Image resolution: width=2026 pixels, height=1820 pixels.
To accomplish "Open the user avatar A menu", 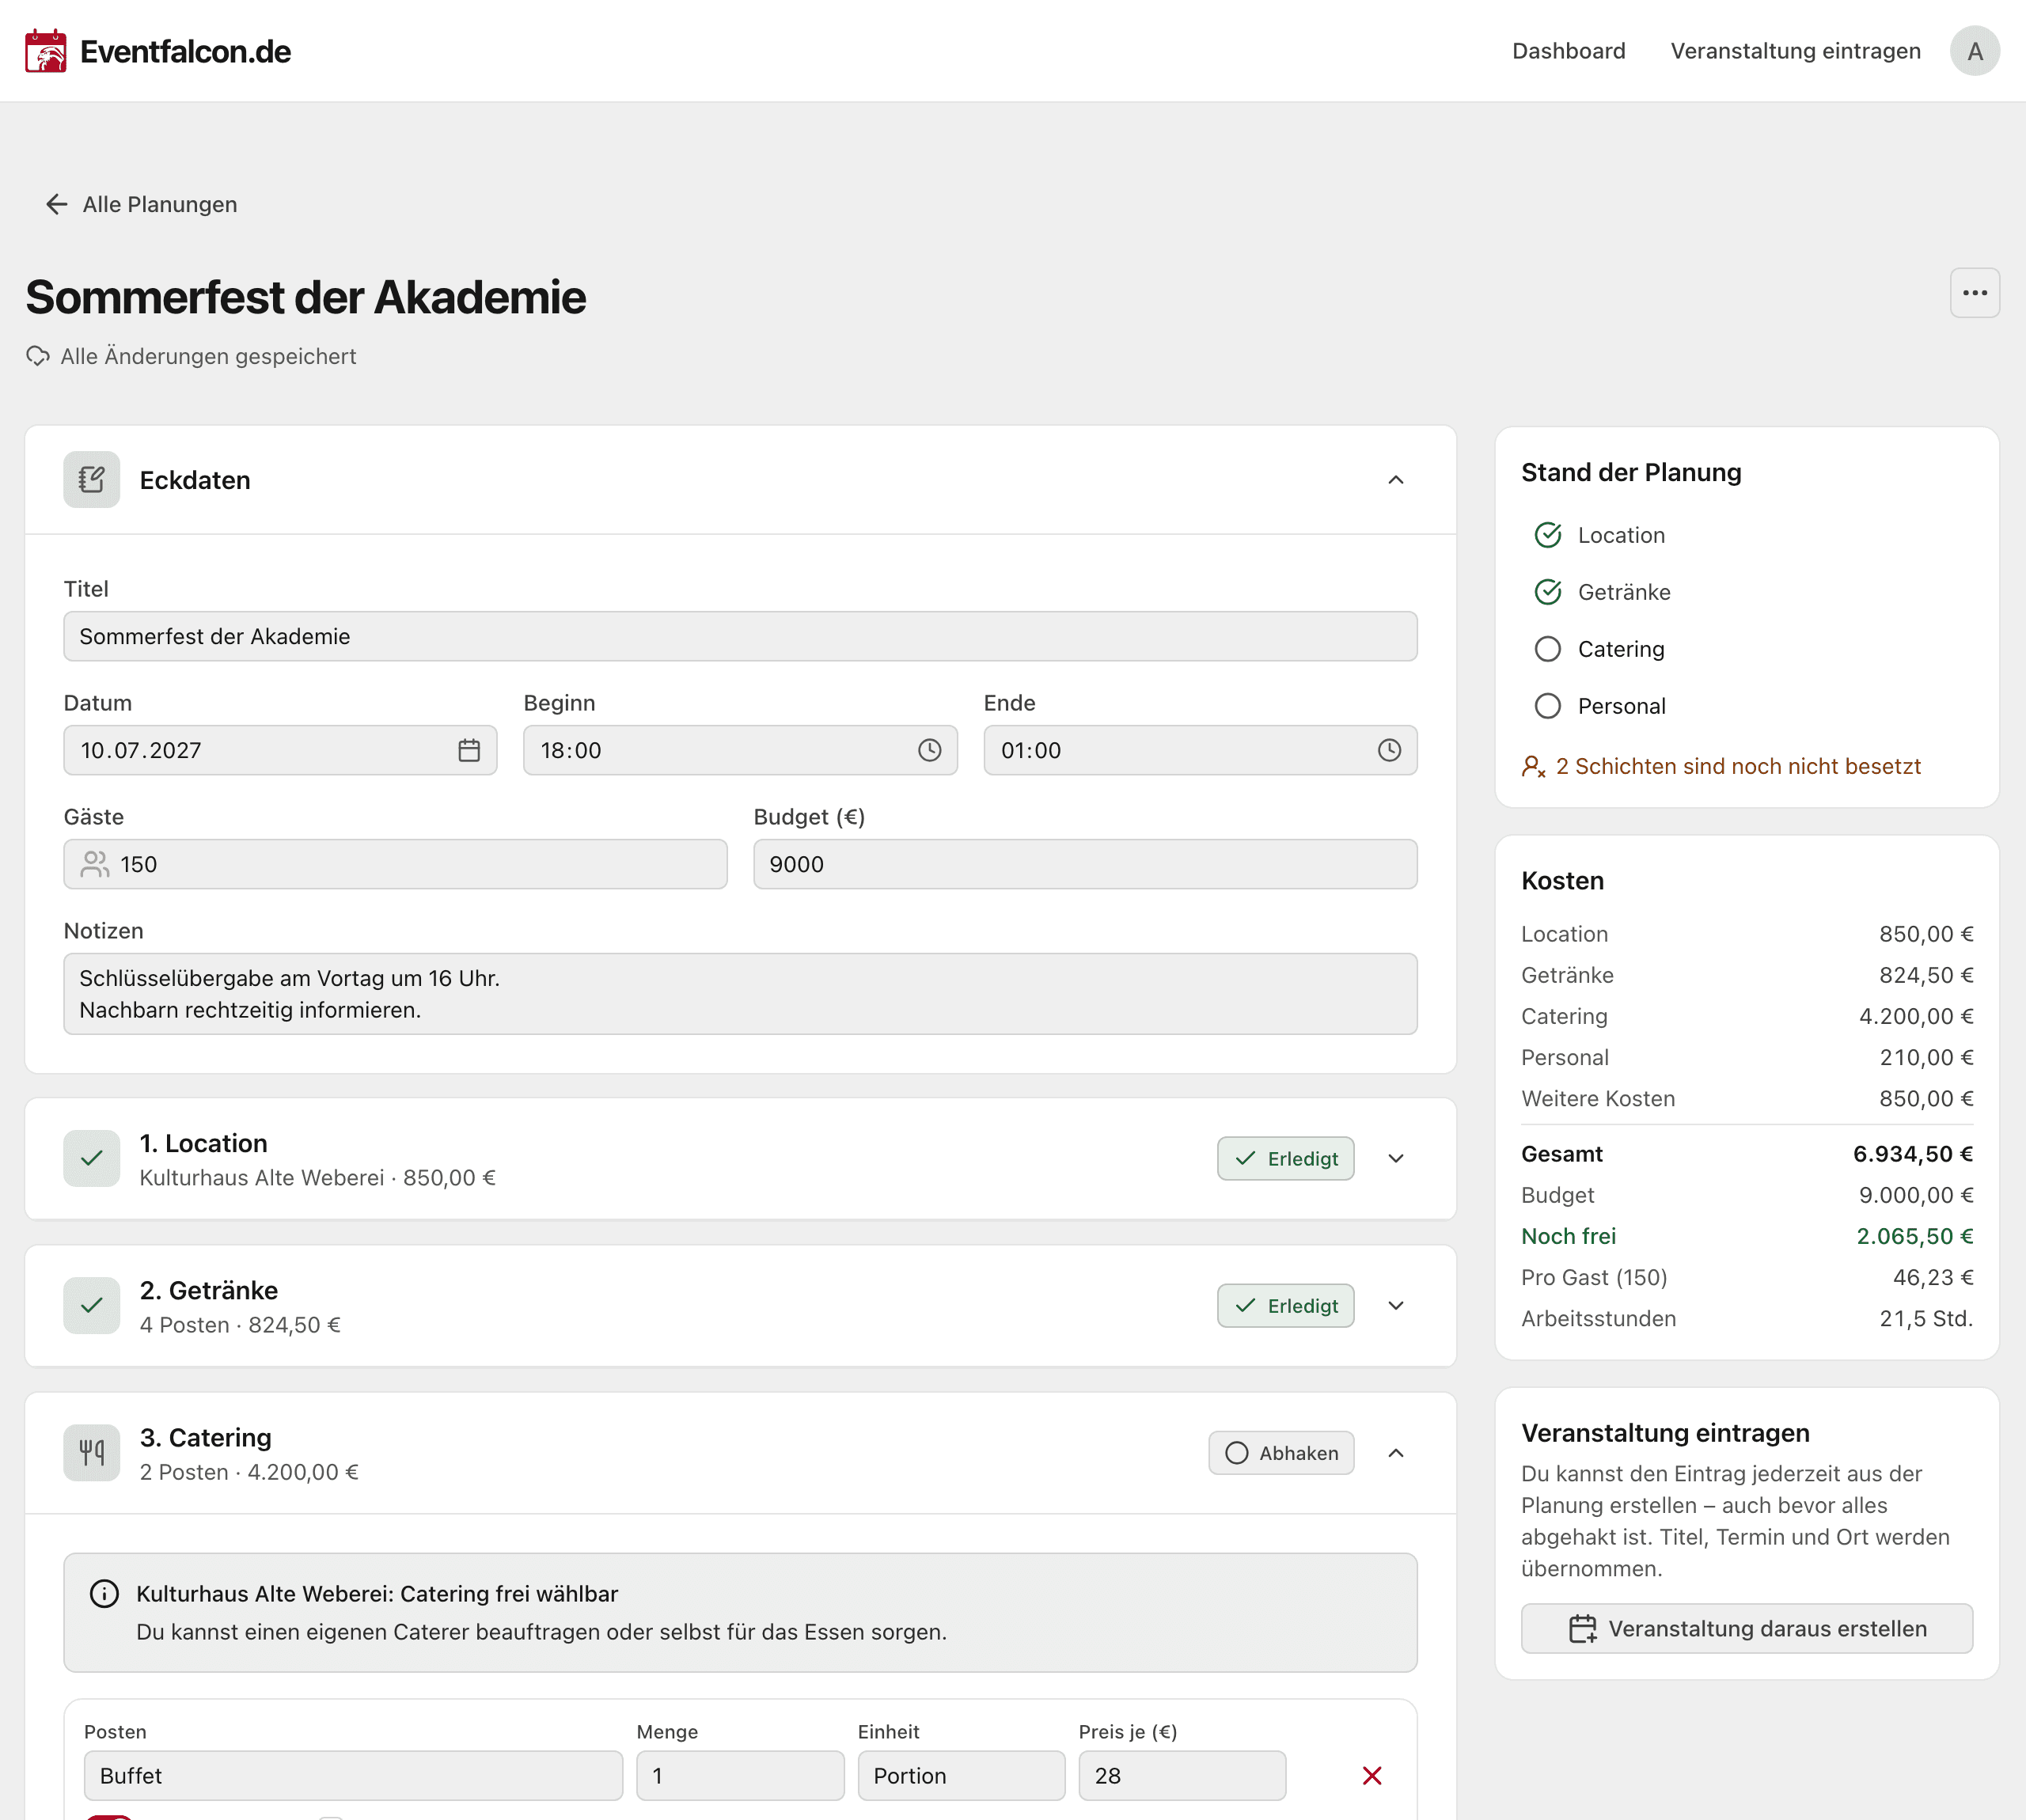I will 1974,51.
